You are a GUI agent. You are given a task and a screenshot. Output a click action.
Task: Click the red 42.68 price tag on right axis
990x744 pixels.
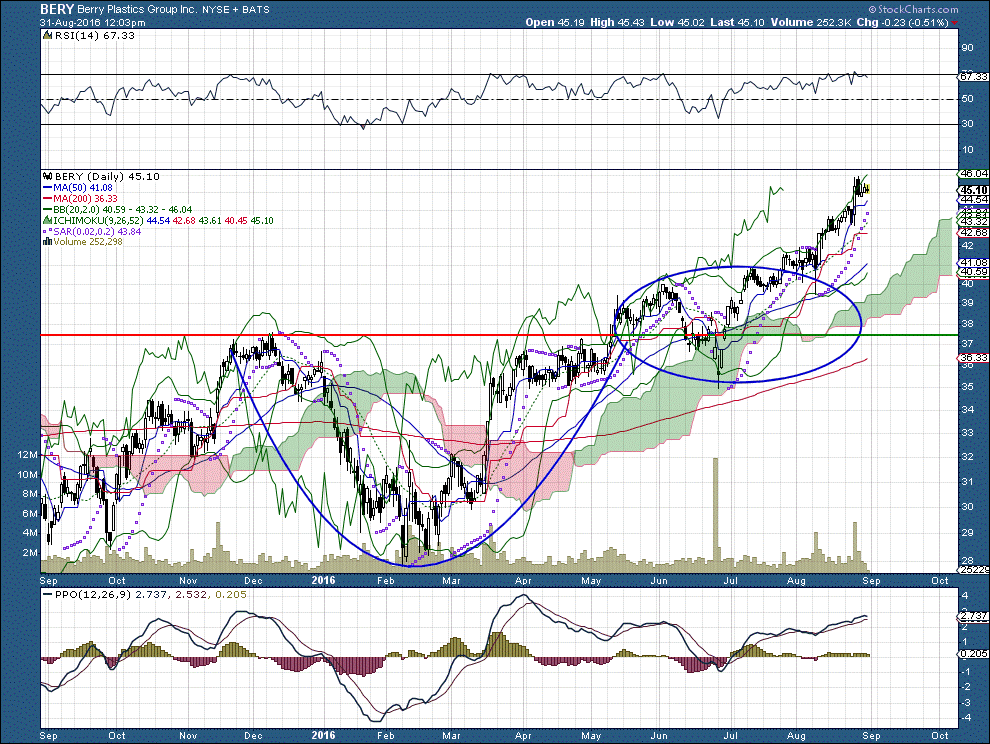973,232
